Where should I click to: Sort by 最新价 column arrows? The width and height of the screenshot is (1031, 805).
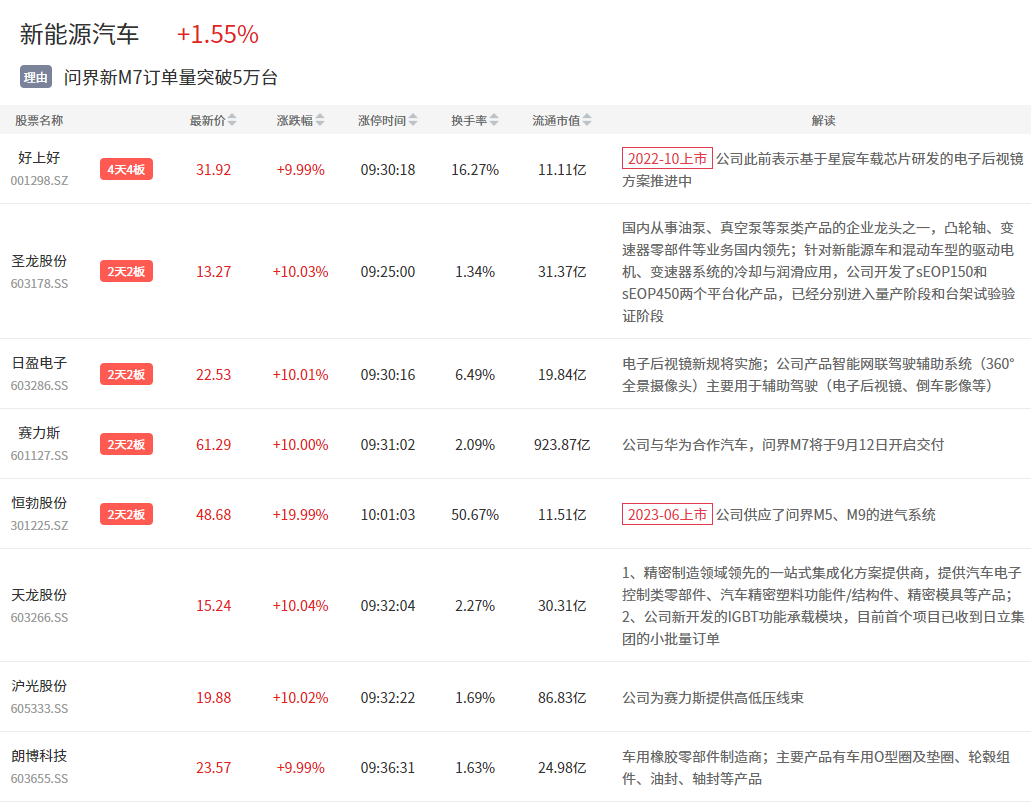point(232,120)
